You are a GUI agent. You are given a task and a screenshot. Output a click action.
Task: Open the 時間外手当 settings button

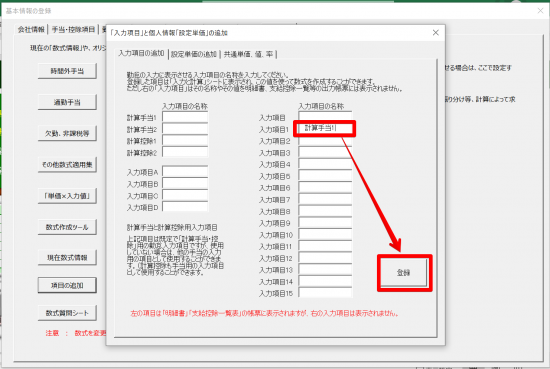point(67,71)
